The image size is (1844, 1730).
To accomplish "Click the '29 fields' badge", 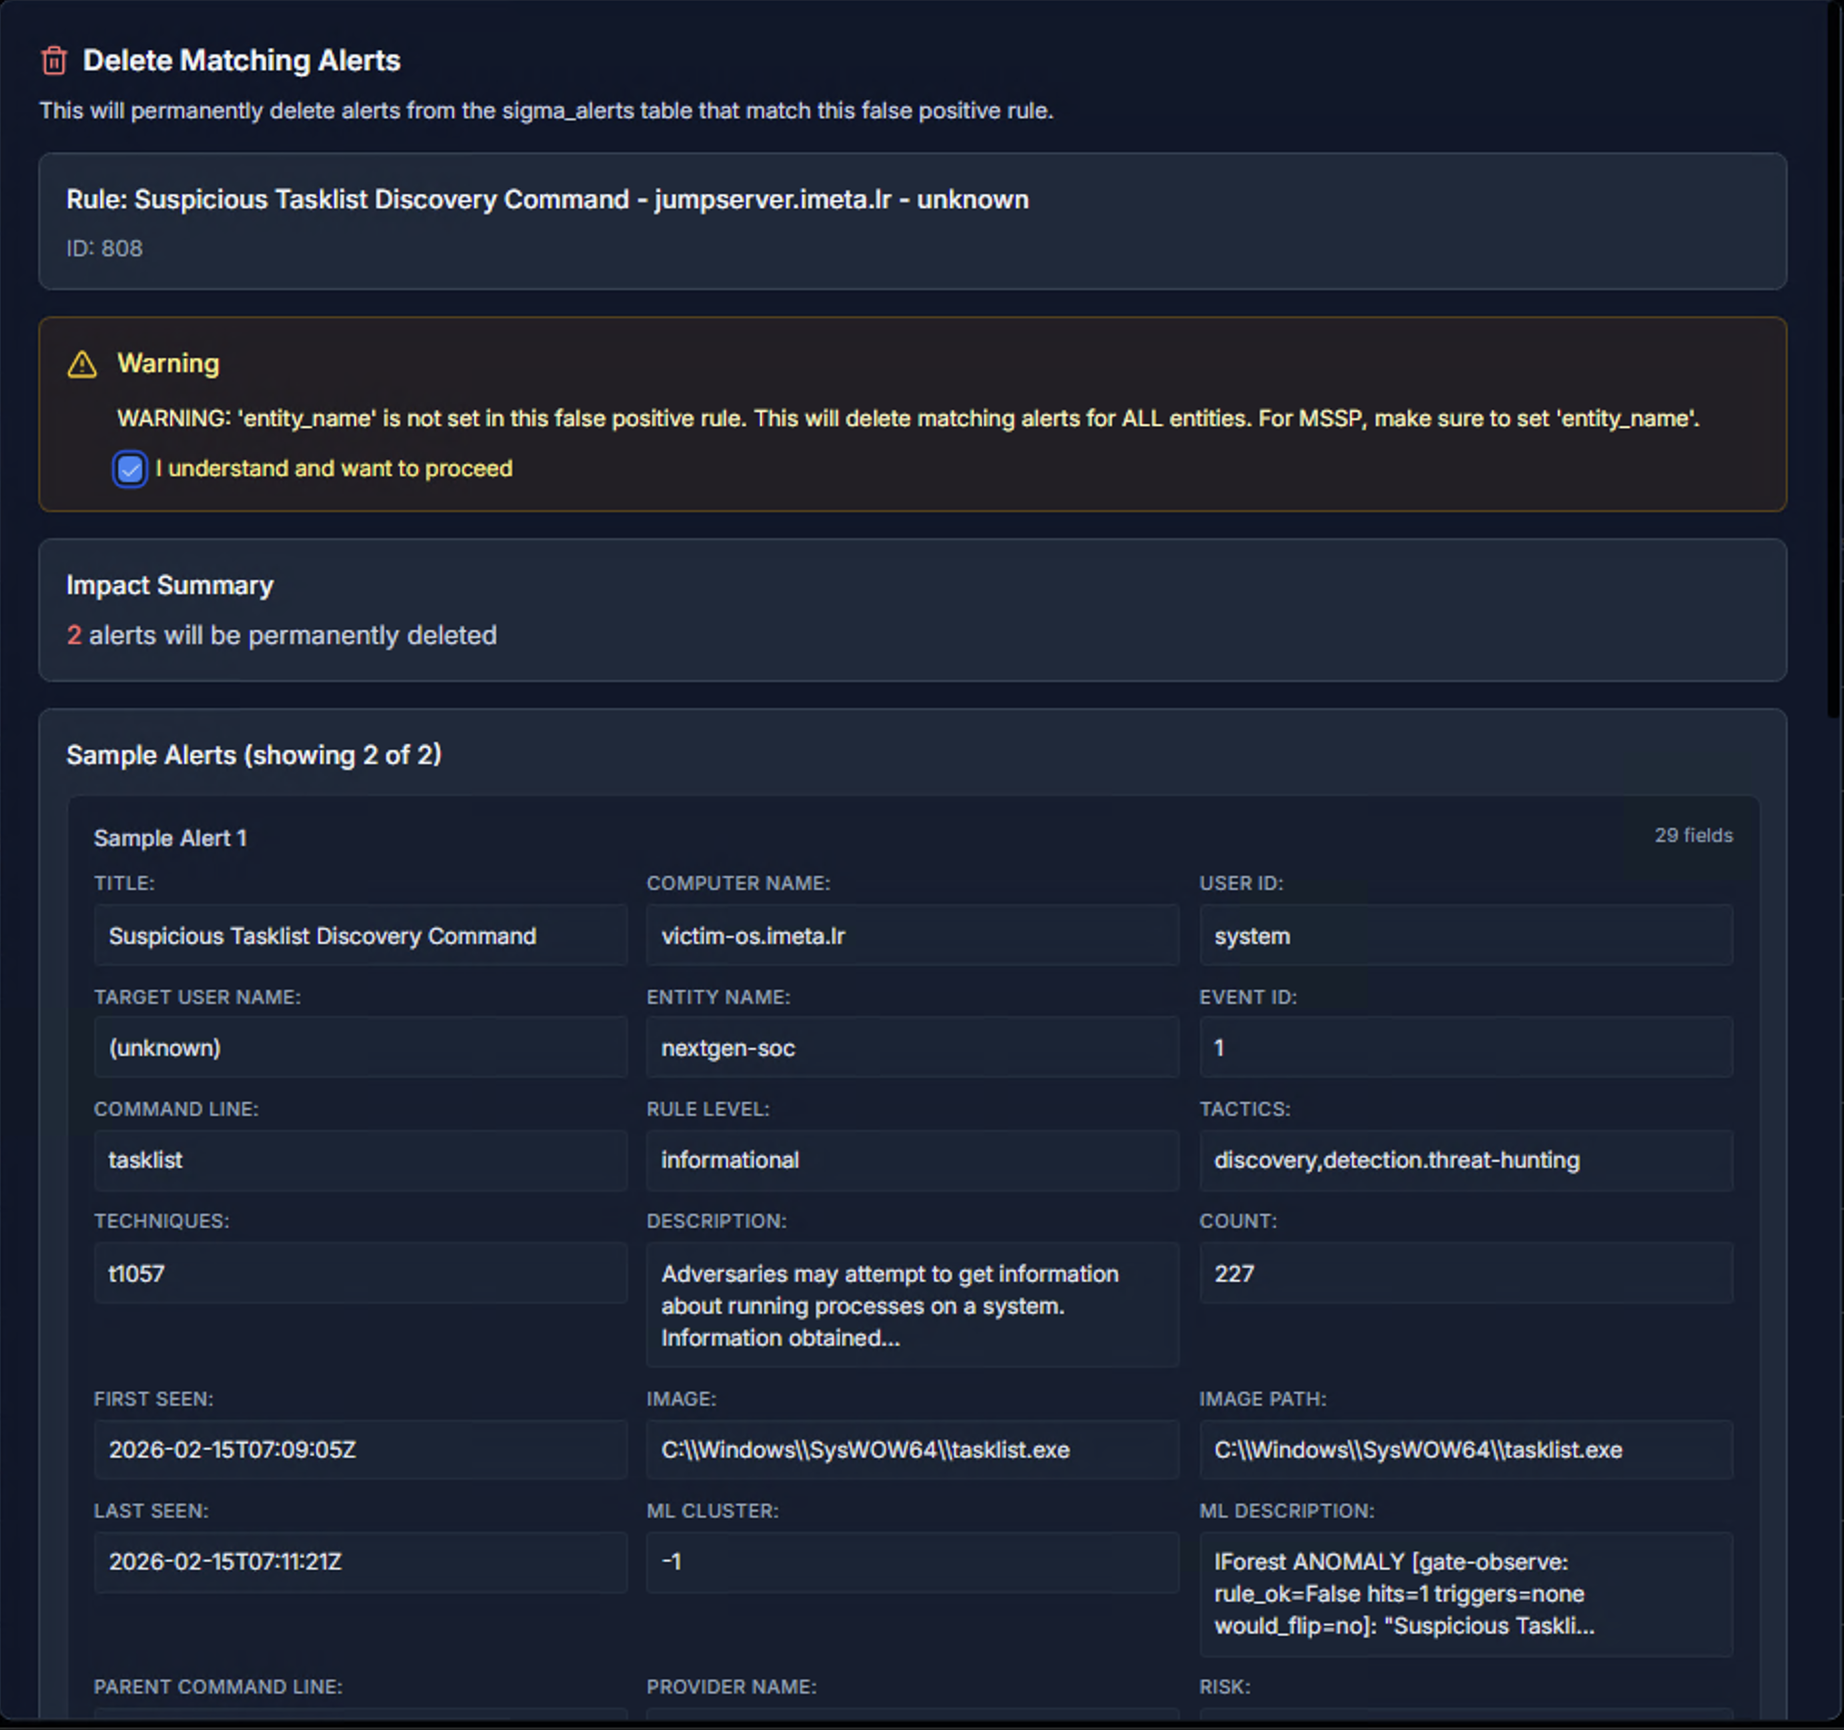I will [x=1694, y=835].
